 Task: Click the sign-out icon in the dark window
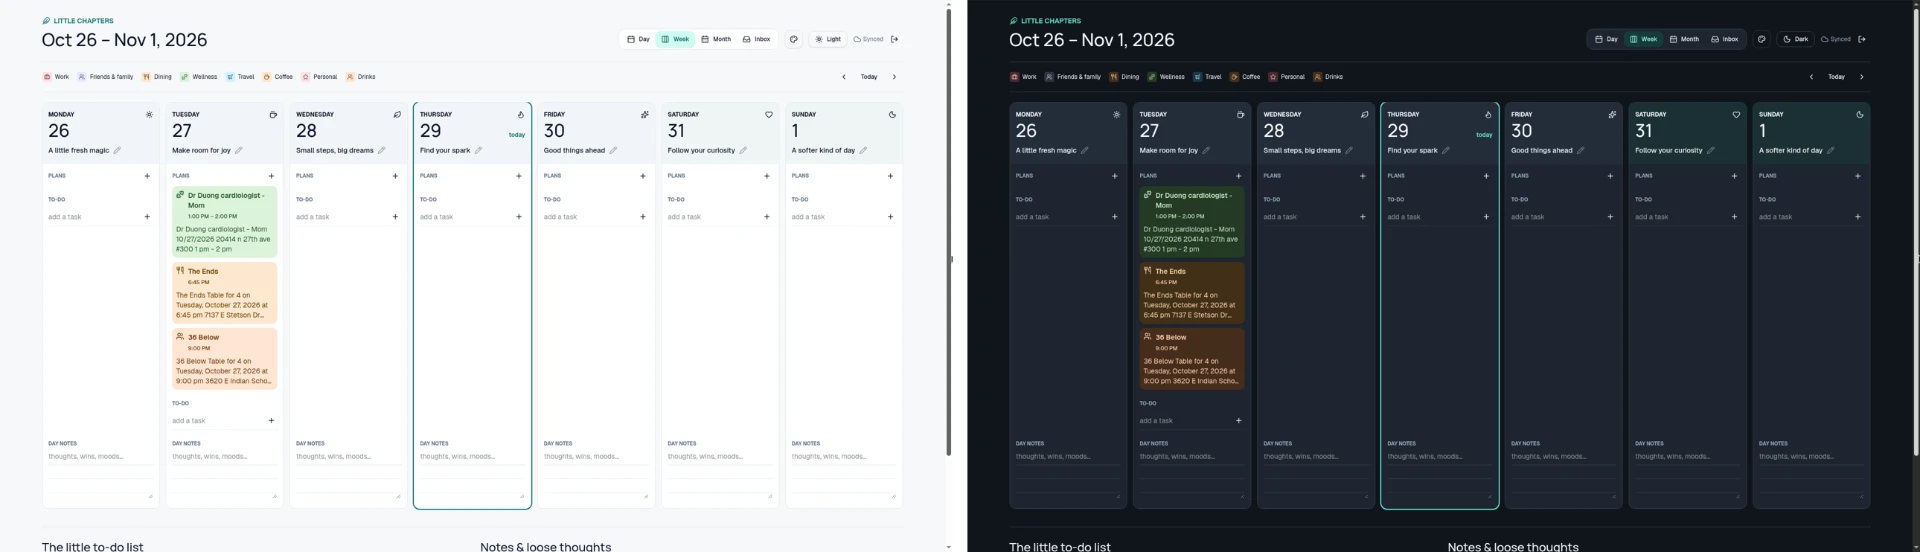[1862, 39]
